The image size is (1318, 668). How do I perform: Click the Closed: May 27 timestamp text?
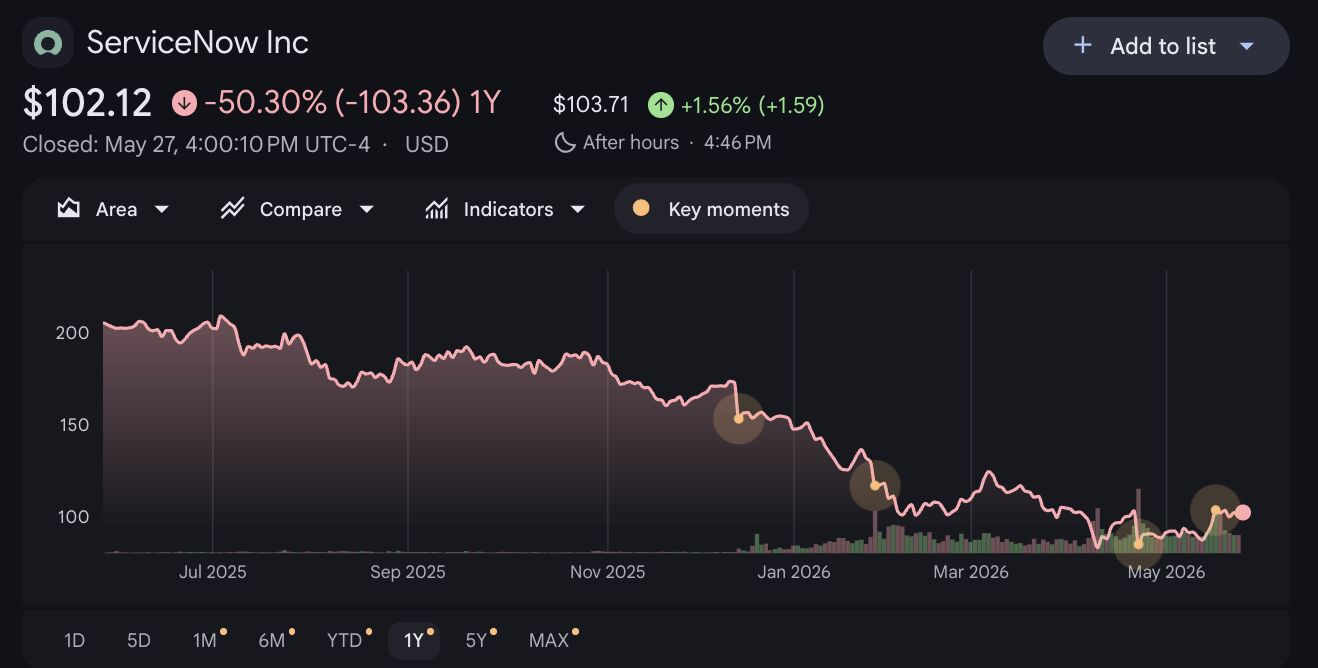[196, 145]
